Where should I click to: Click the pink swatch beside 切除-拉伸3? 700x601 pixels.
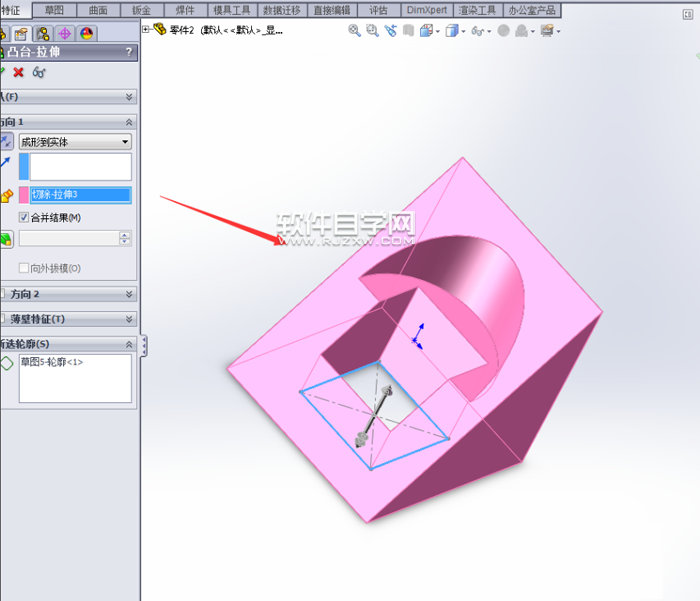point(24,195)
